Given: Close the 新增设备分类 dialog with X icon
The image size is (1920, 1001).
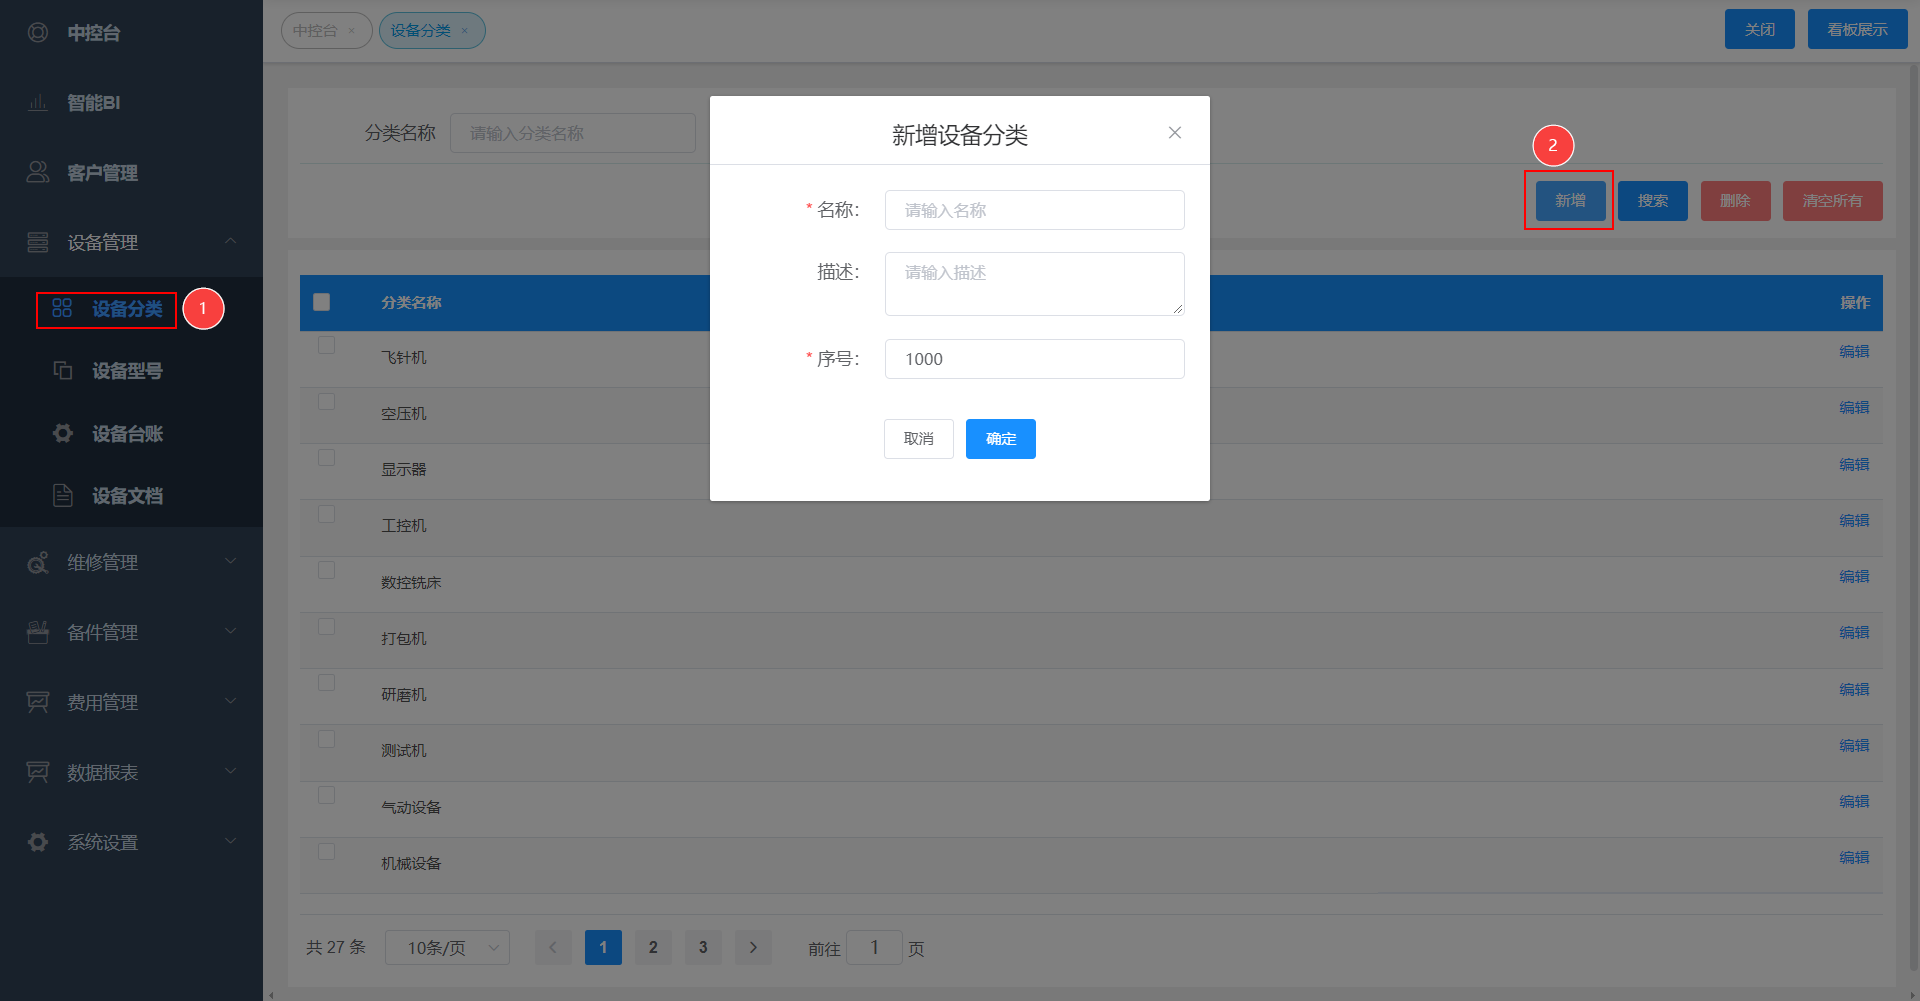Looking at the screenshot, I should tap(1175, 133).
